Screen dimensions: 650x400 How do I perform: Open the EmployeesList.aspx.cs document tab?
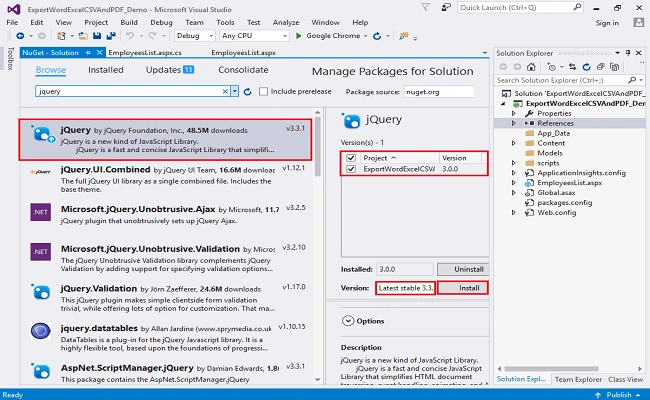coord(145,53)
